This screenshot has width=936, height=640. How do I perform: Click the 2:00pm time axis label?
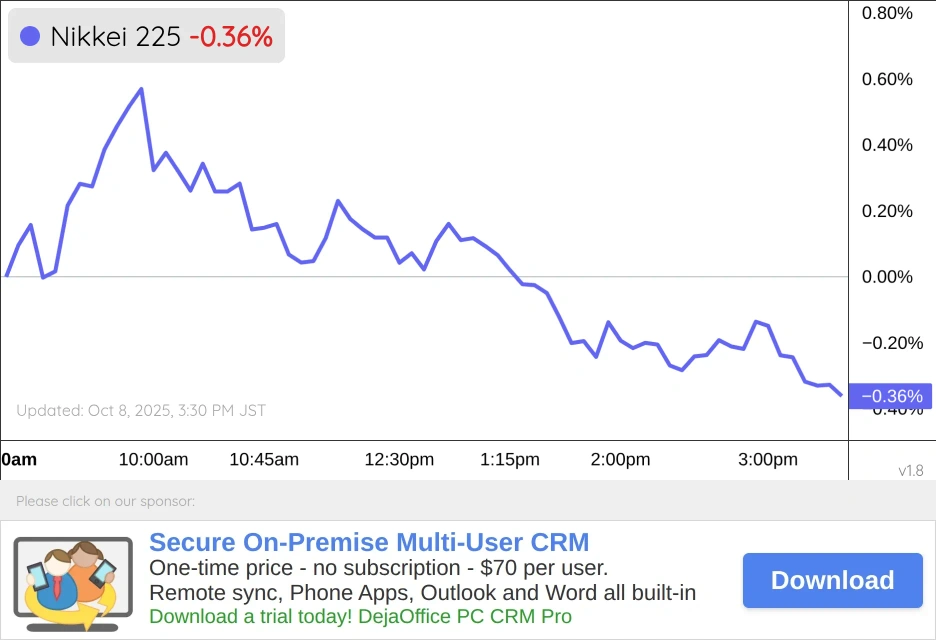point(620,460)
